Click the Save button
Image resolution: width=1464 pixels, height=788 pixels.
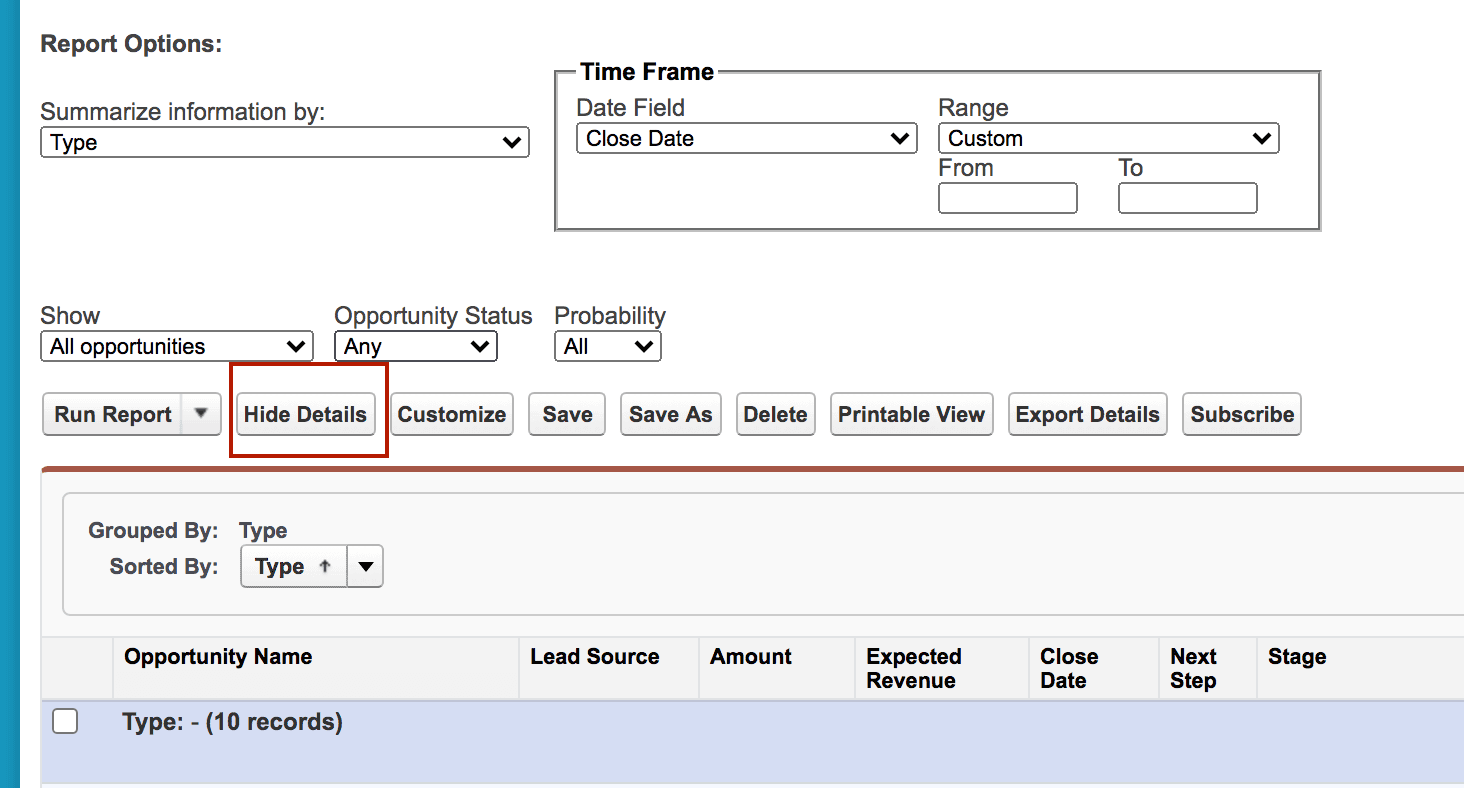(x=567, y=414)
